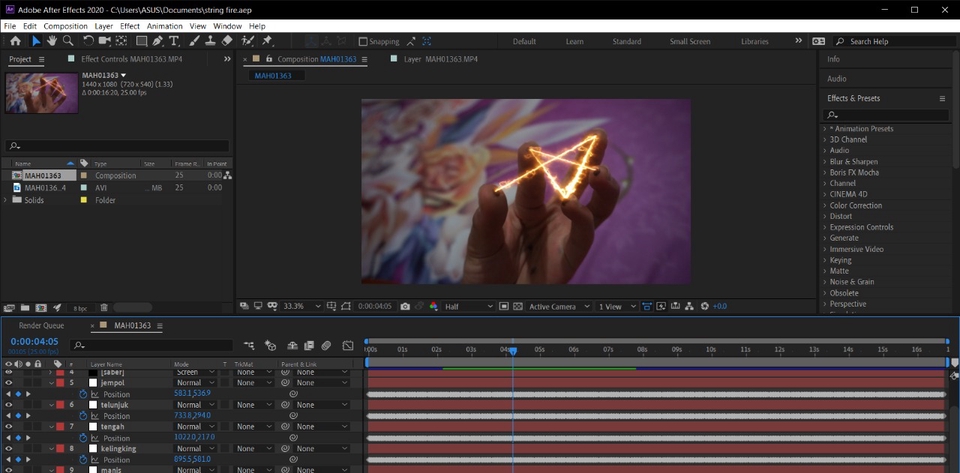Click the red label swatch of kelingking
This screenshot has height=473, width=960.
(59, 449)
